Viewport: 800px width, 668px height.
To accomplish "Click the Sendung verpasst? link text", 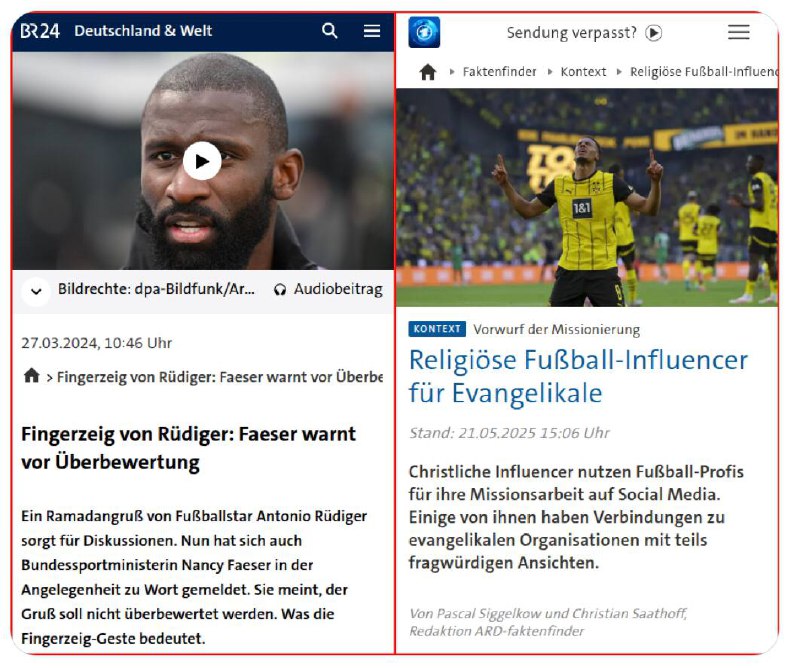I will (571, 33).
